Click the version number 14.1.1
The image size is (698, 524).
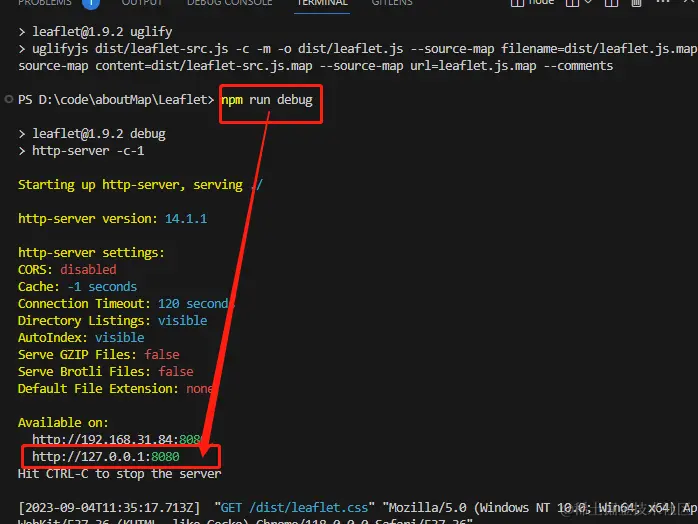186,219
